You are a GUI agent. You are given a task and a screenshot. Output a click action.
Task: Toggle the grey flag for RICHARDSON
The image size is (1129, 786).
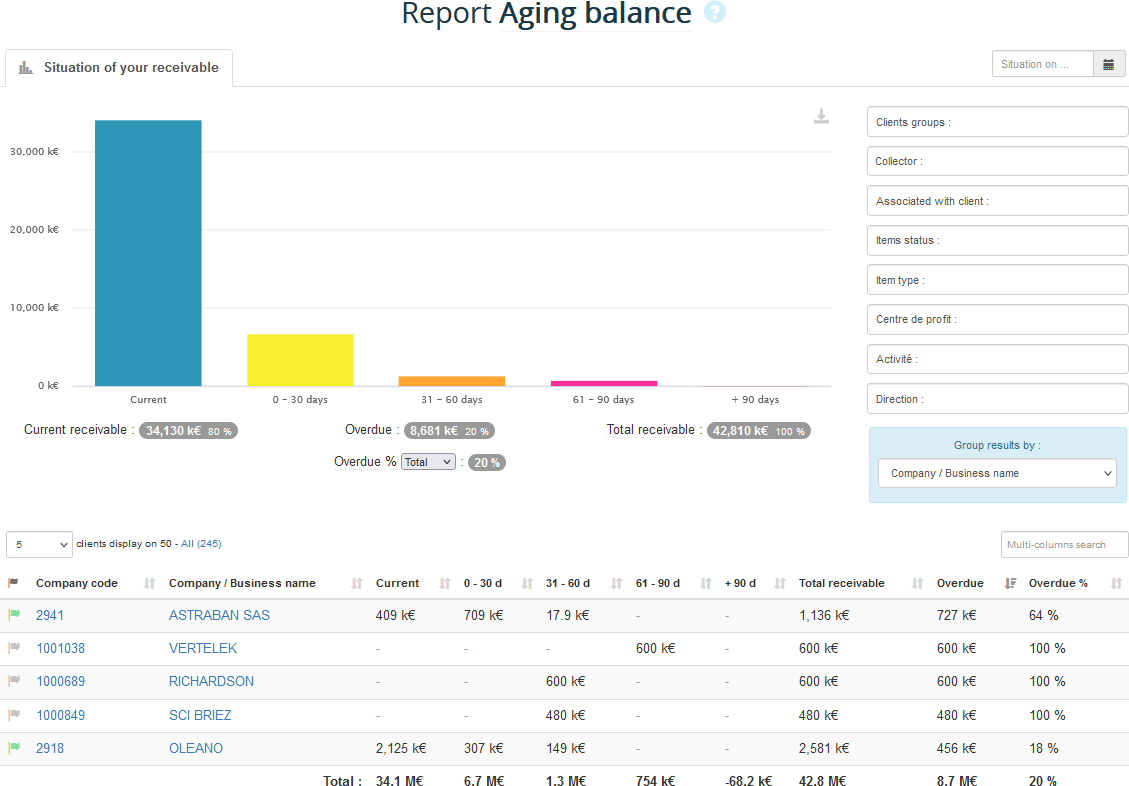[14, 680]
